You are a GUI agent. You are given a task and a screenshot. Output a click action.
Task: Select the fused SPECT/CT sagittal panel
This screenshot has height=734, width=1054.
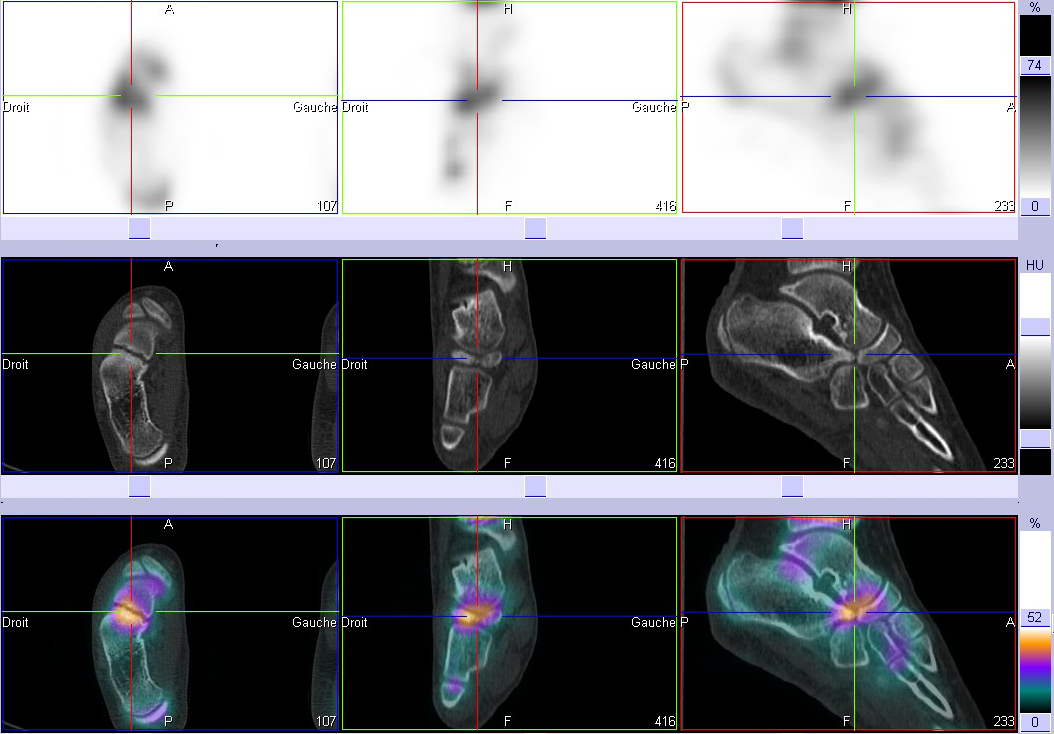coord(848,623)
